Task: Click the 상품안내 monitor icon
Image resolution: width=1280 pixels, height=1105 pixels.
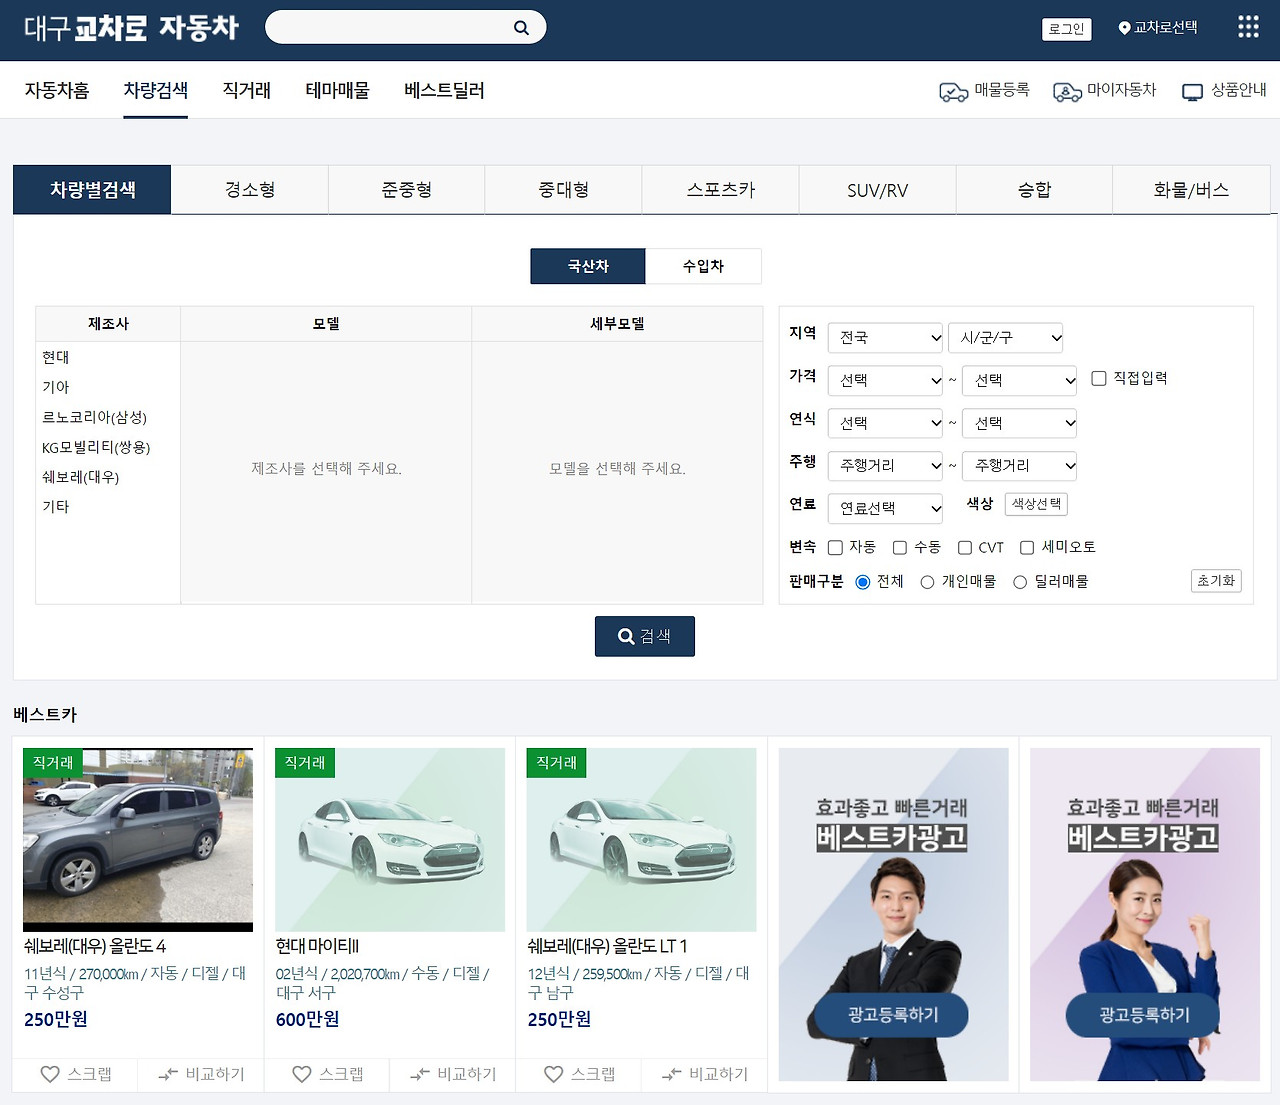Action: pyautogui.click(x=1192, y=92)
